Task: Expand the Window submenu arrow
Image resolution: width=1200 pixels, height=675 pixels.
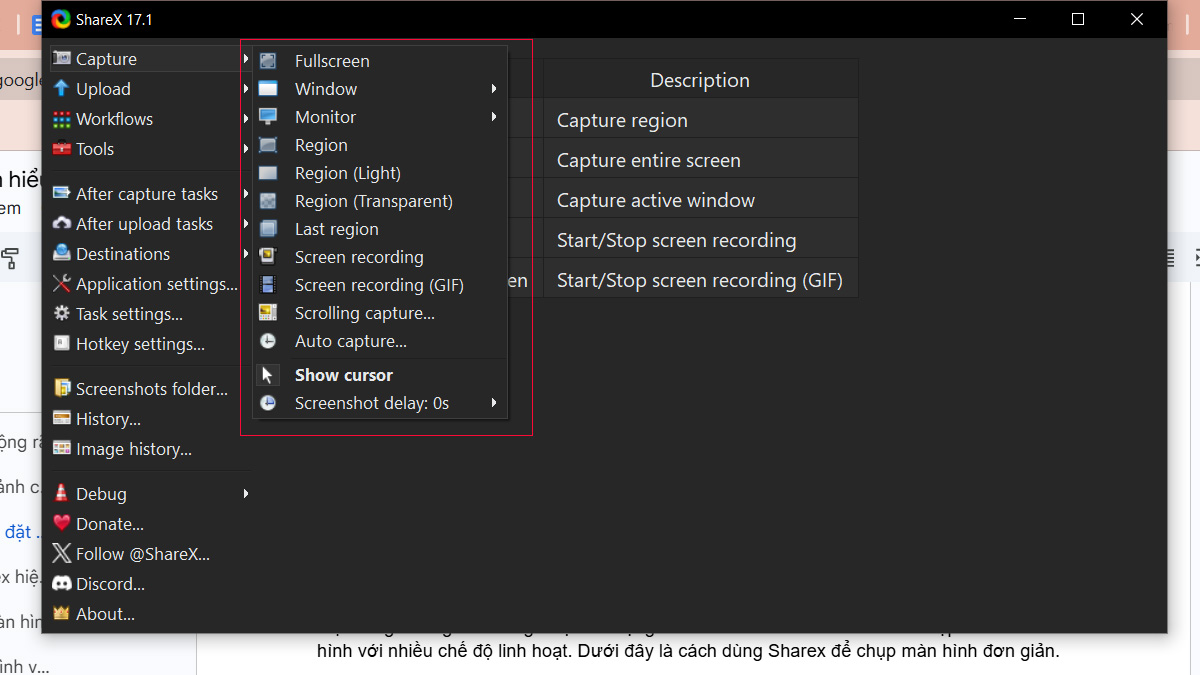Action: click(x=494, y=89)
